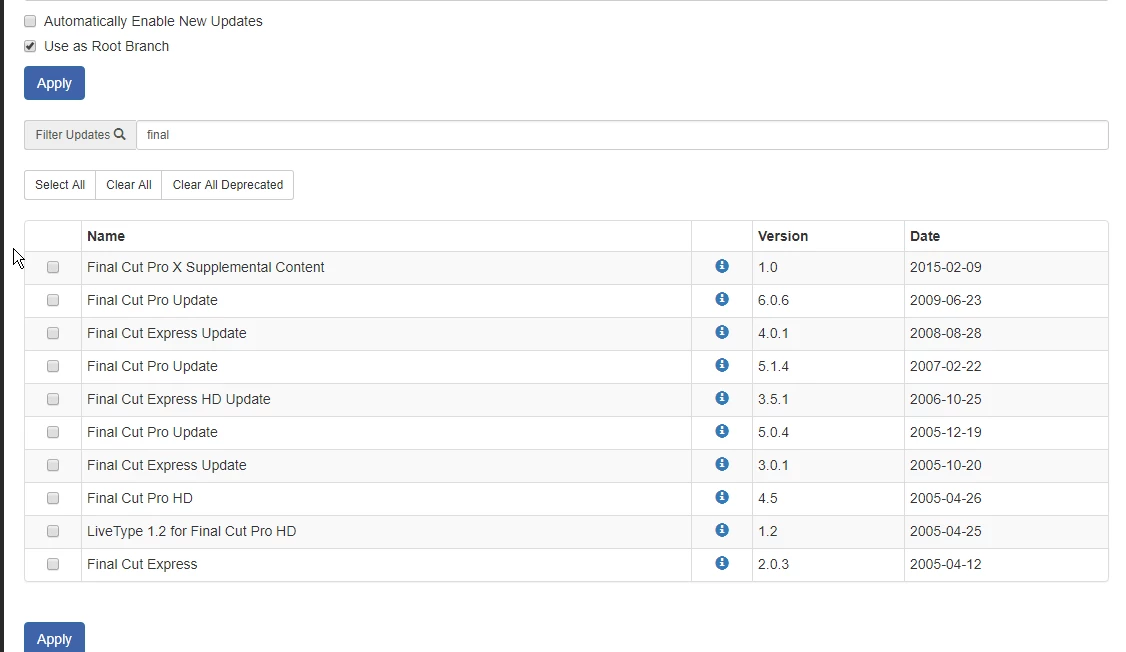Click the Filter Updates search button

[80, 135]
